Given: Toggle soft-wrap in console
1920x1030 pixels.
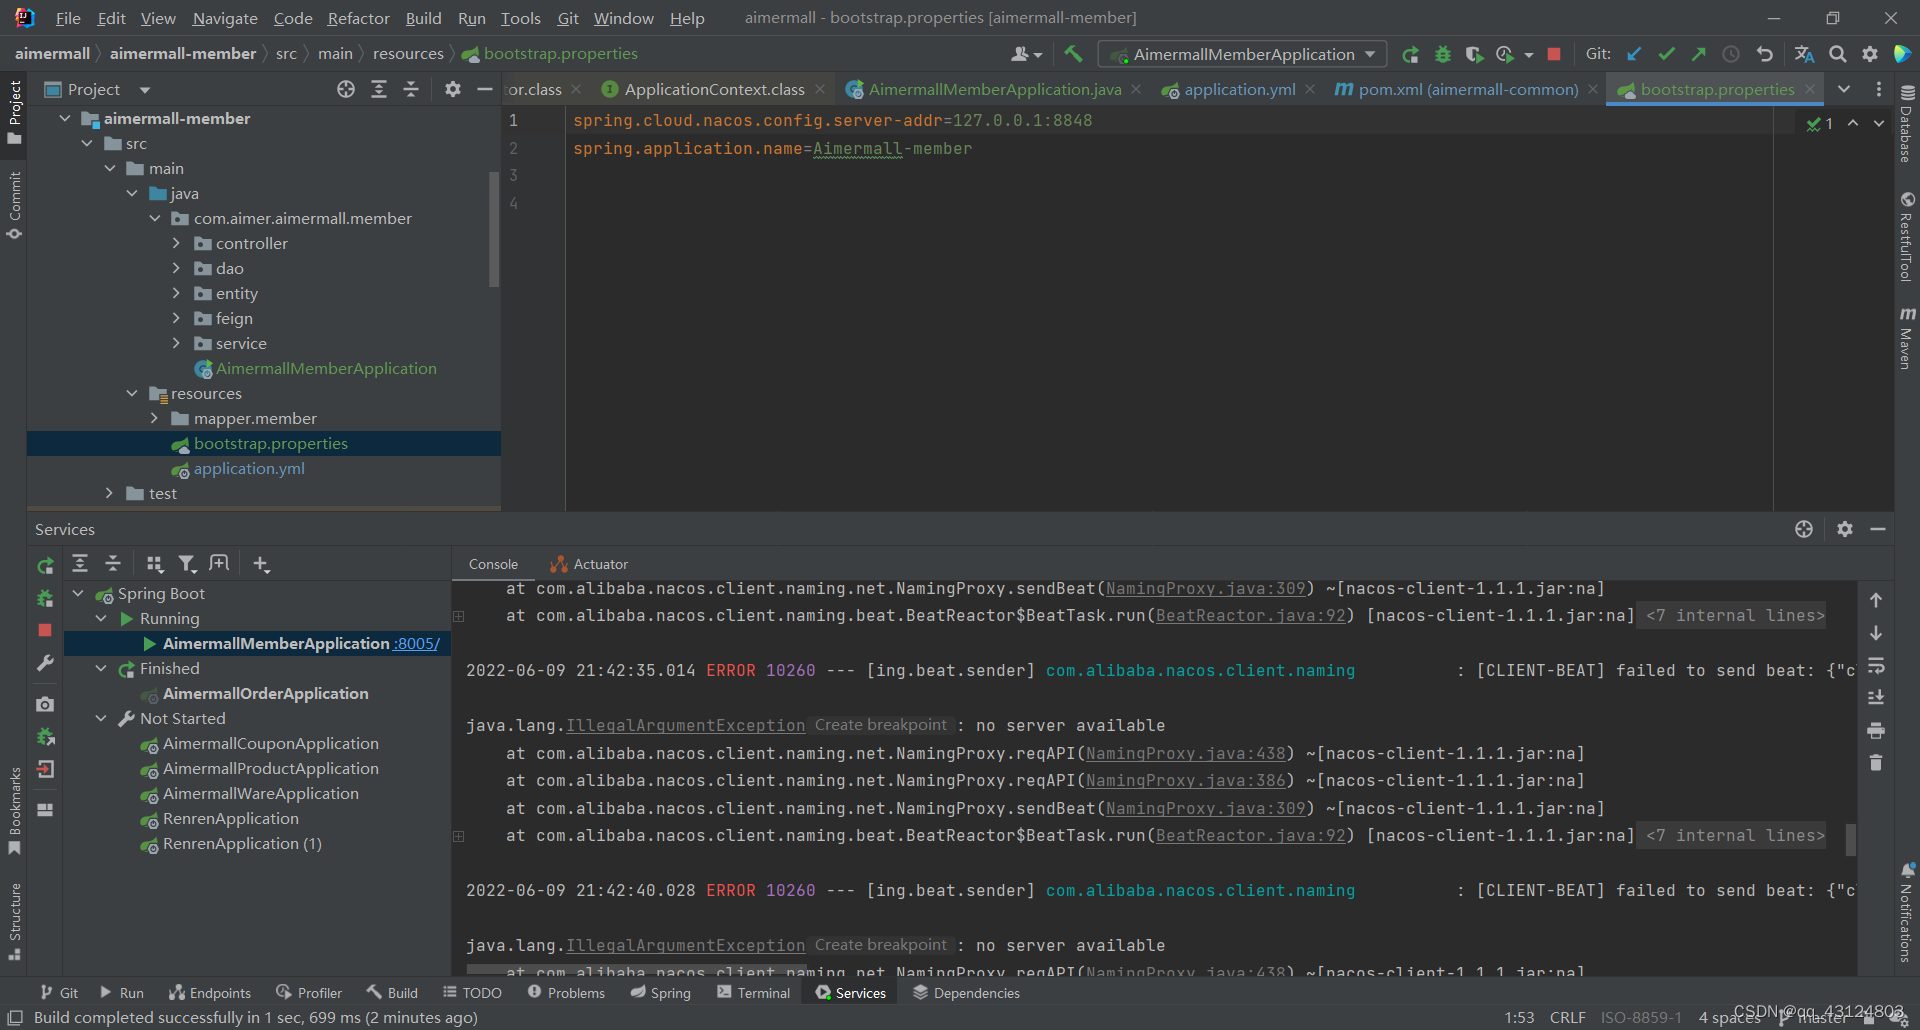Looking at the screenshot, I should (1876, 666).
